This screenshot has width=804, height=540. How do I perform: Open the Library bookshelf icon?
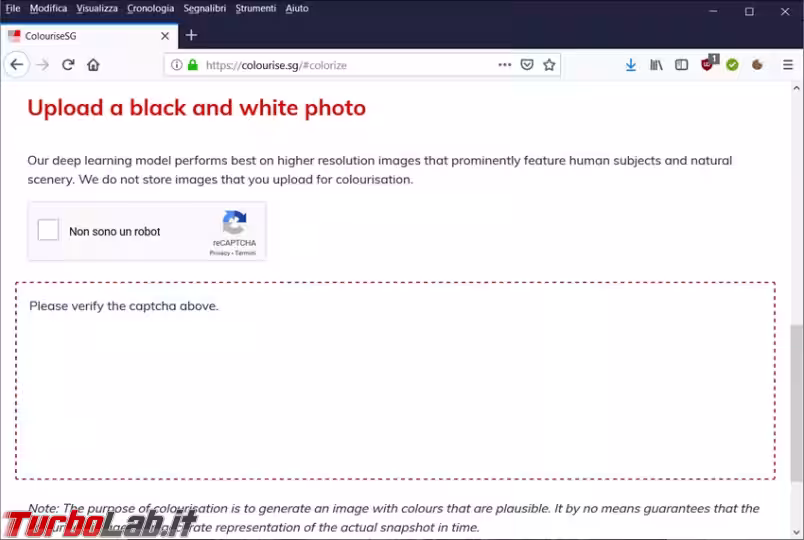[656, 65]
